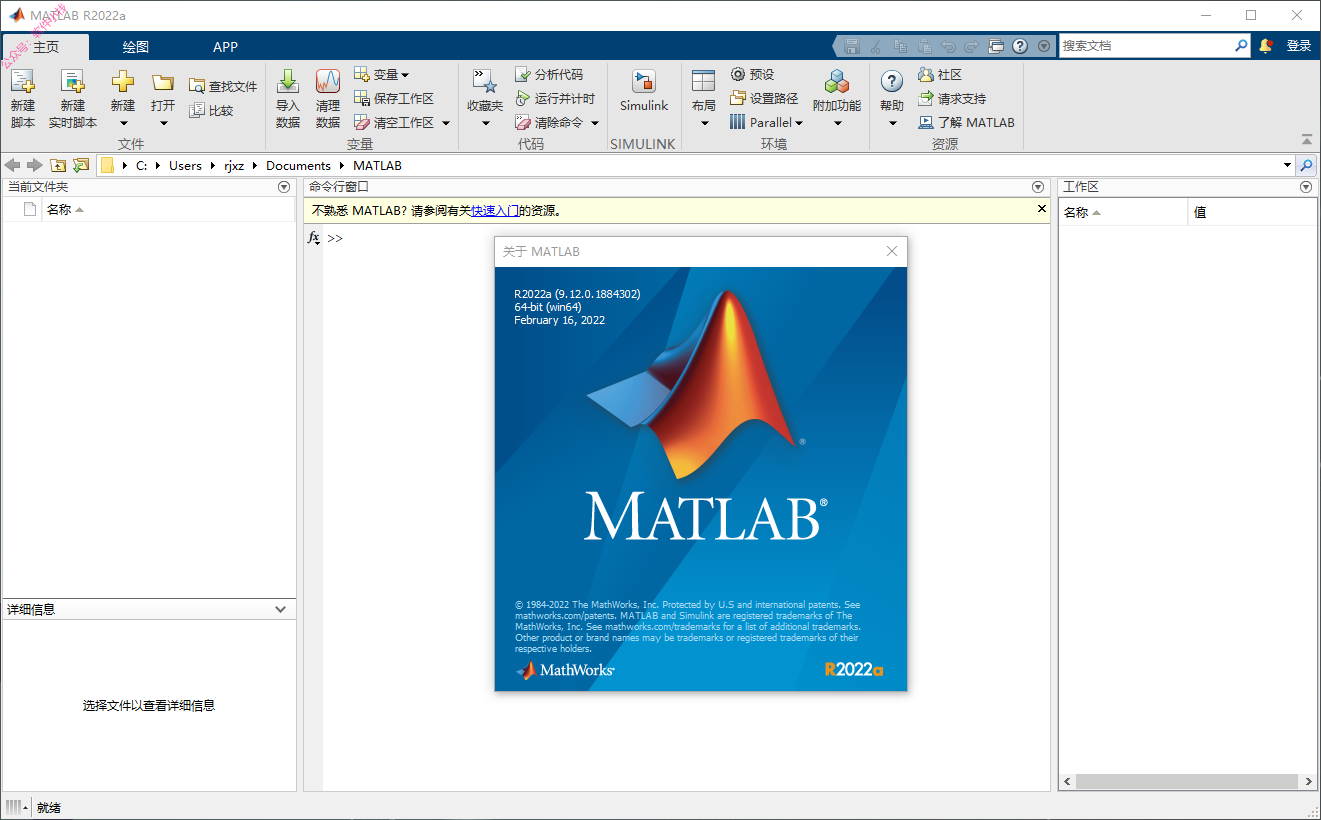1321x820 pixels.
Task: Open Preferences (预设) with gear icon
Action: [752, 75]
